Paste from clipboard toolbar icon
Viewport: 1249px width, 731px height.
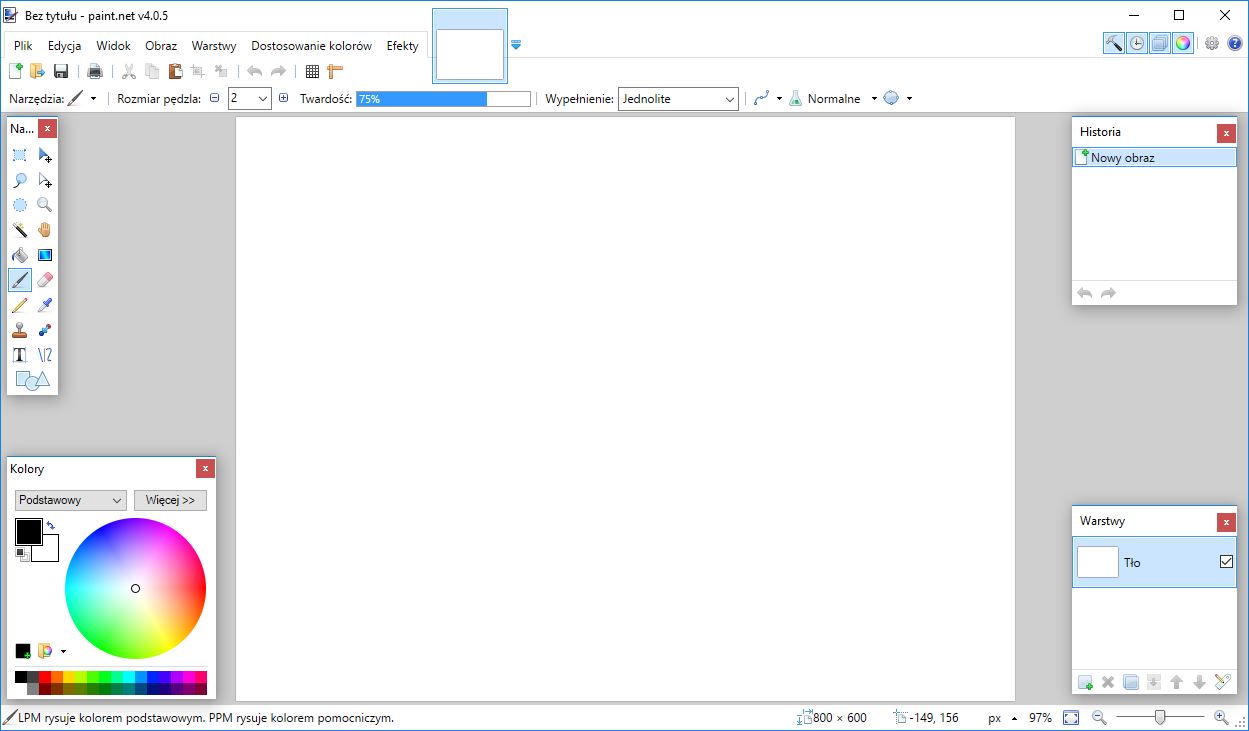pos(175,71)
